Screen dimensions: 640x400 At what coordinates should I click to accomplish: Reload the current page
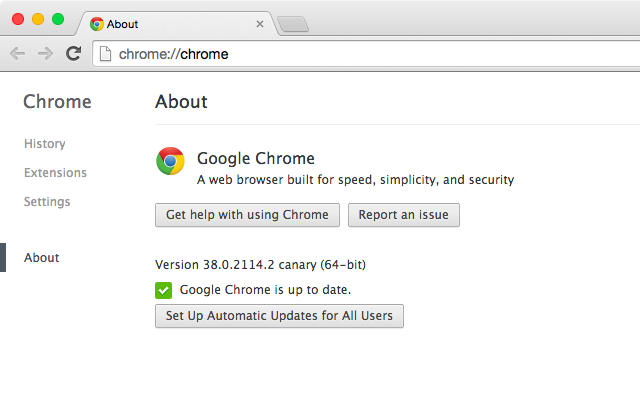pos(73,53)
